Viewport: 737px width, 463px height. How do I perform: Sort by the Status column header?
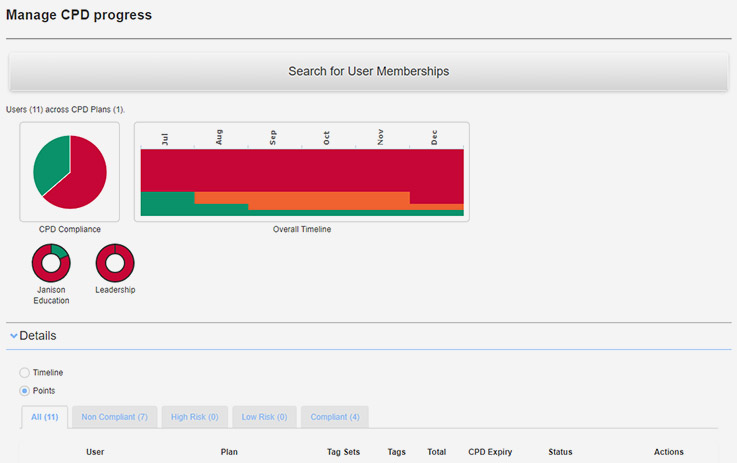tap(560, 452)
